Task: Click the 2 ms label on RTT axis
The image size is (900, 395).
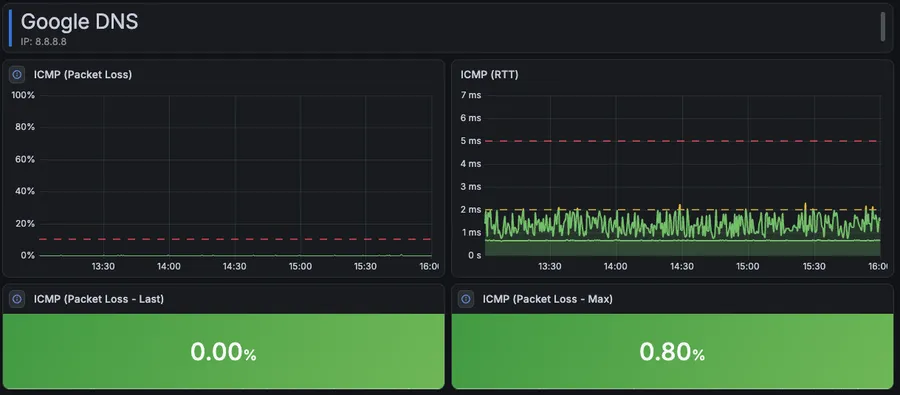Action: tap(471, 210)
